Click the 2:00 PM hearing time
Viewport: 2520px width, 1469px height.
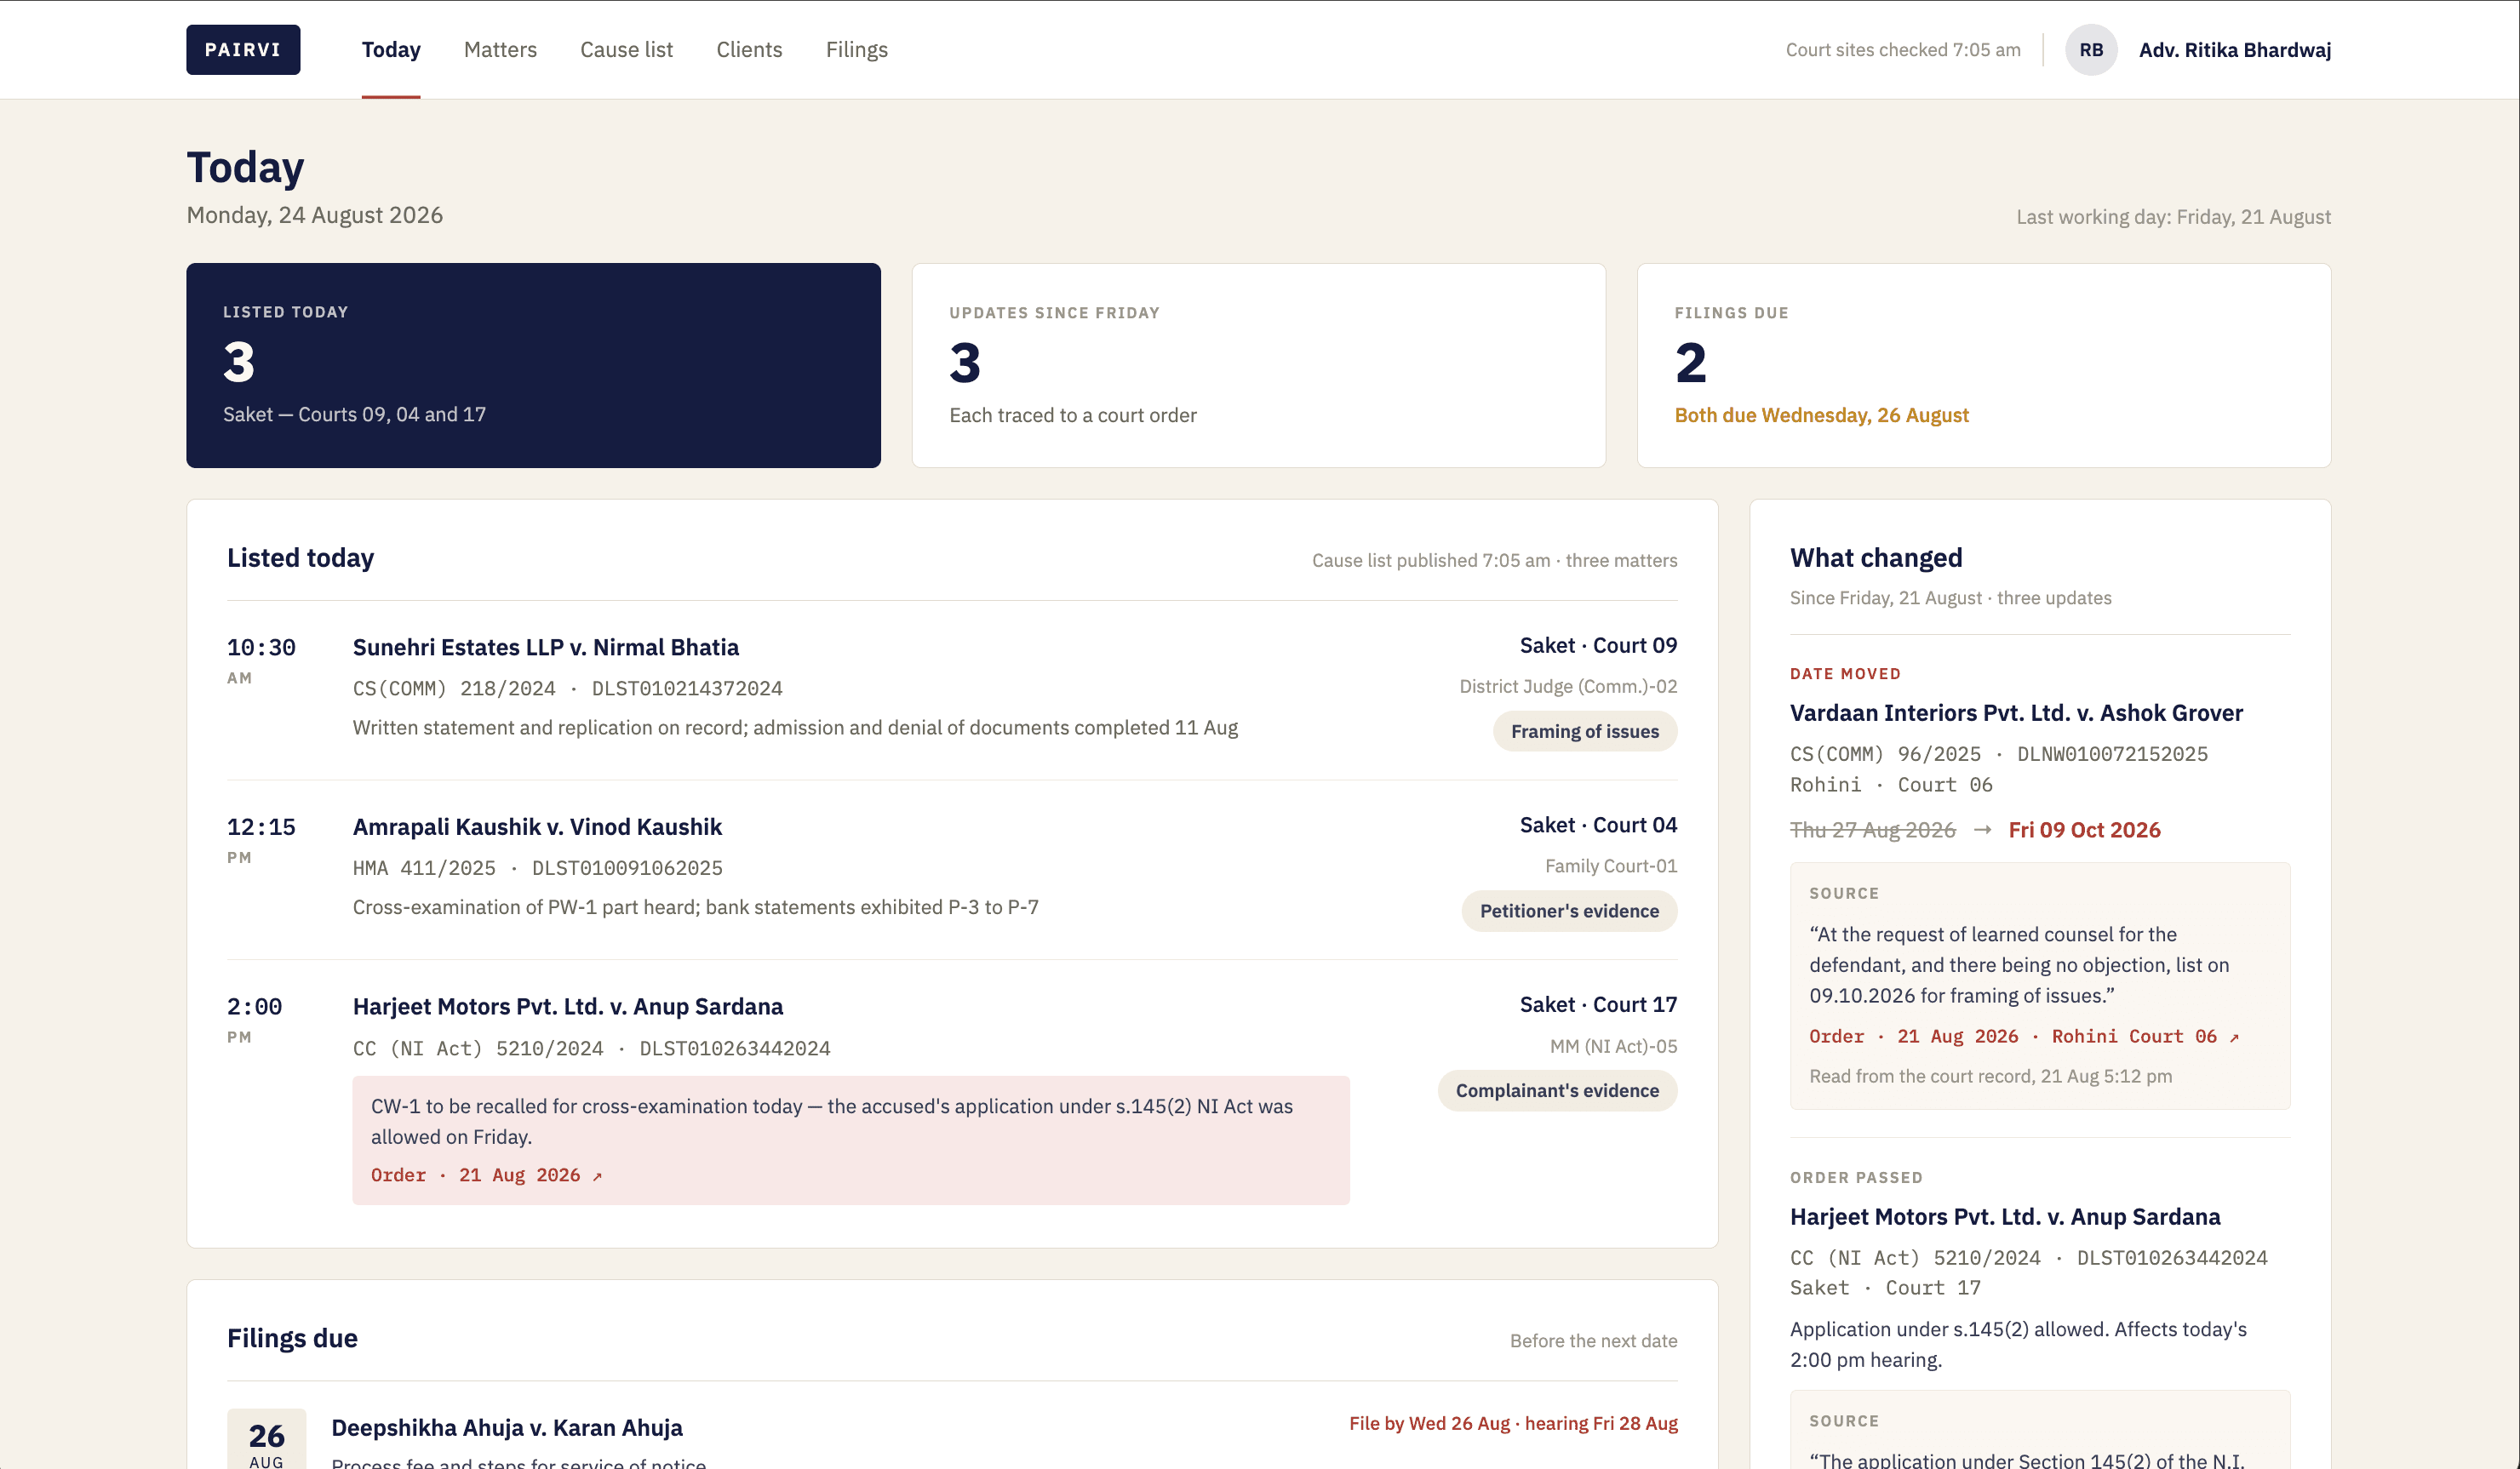pos(254,1019)
